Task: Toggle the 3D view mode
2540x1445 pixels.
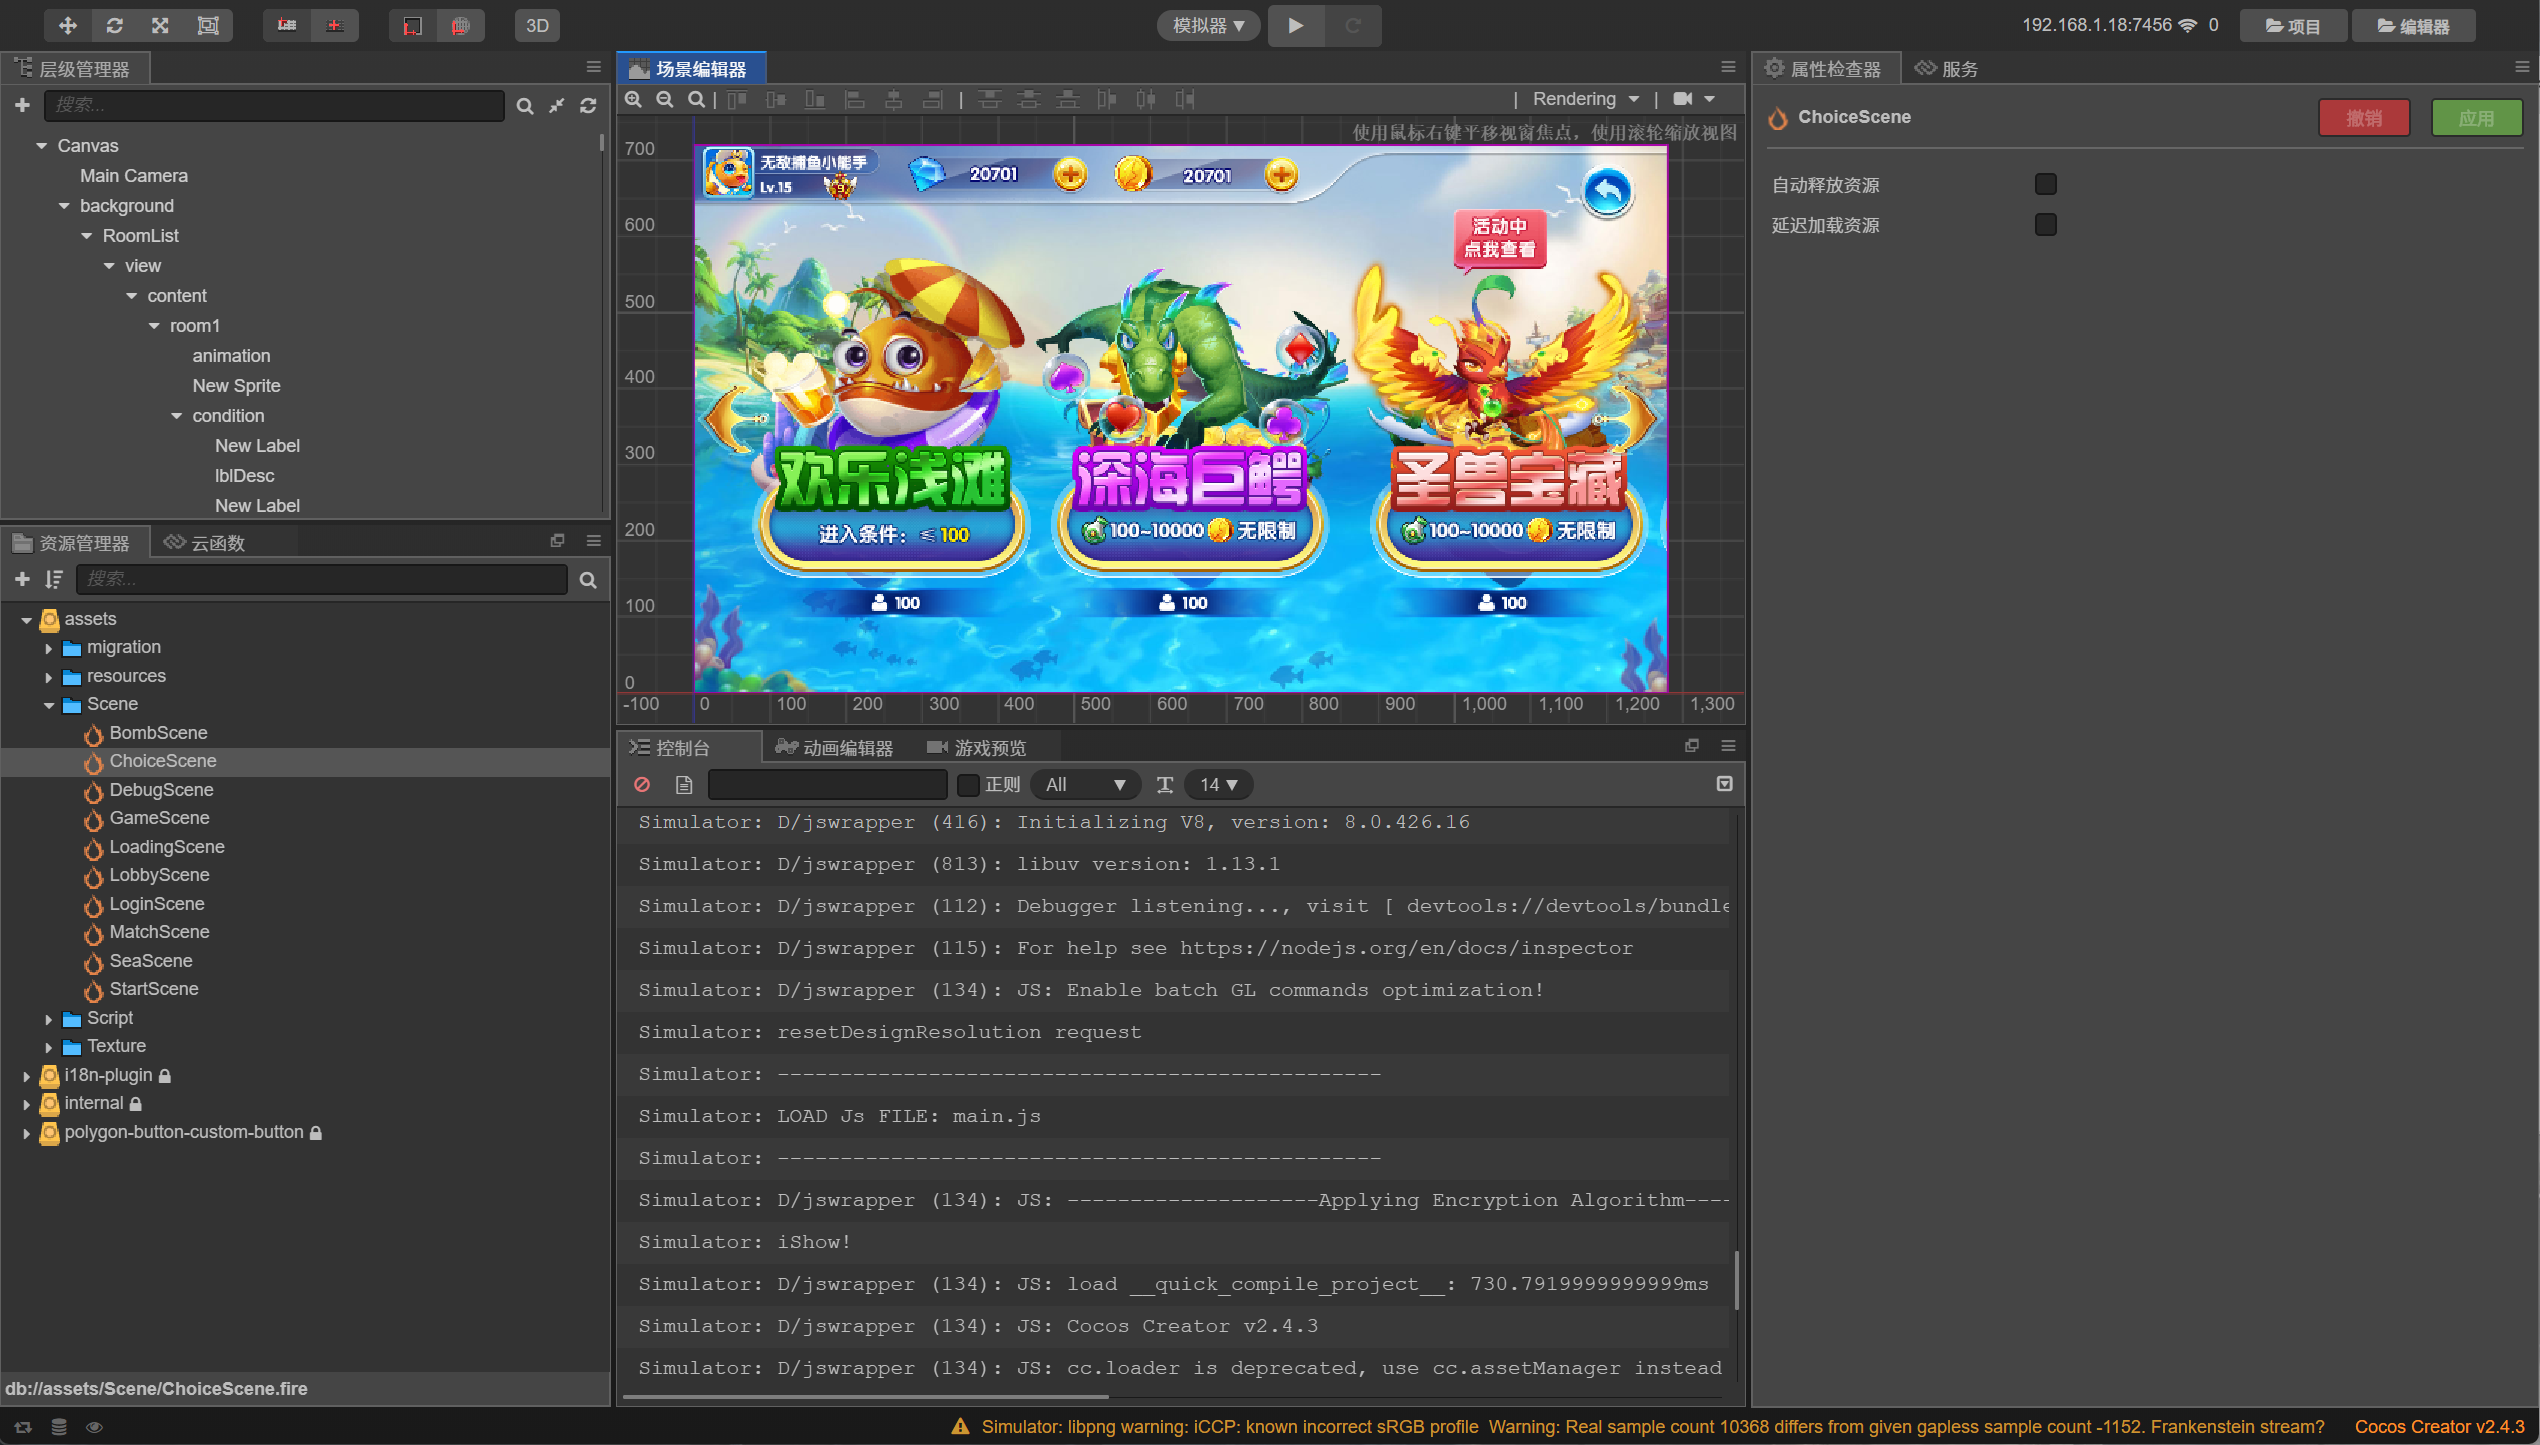Action: (x=537, y=25)
